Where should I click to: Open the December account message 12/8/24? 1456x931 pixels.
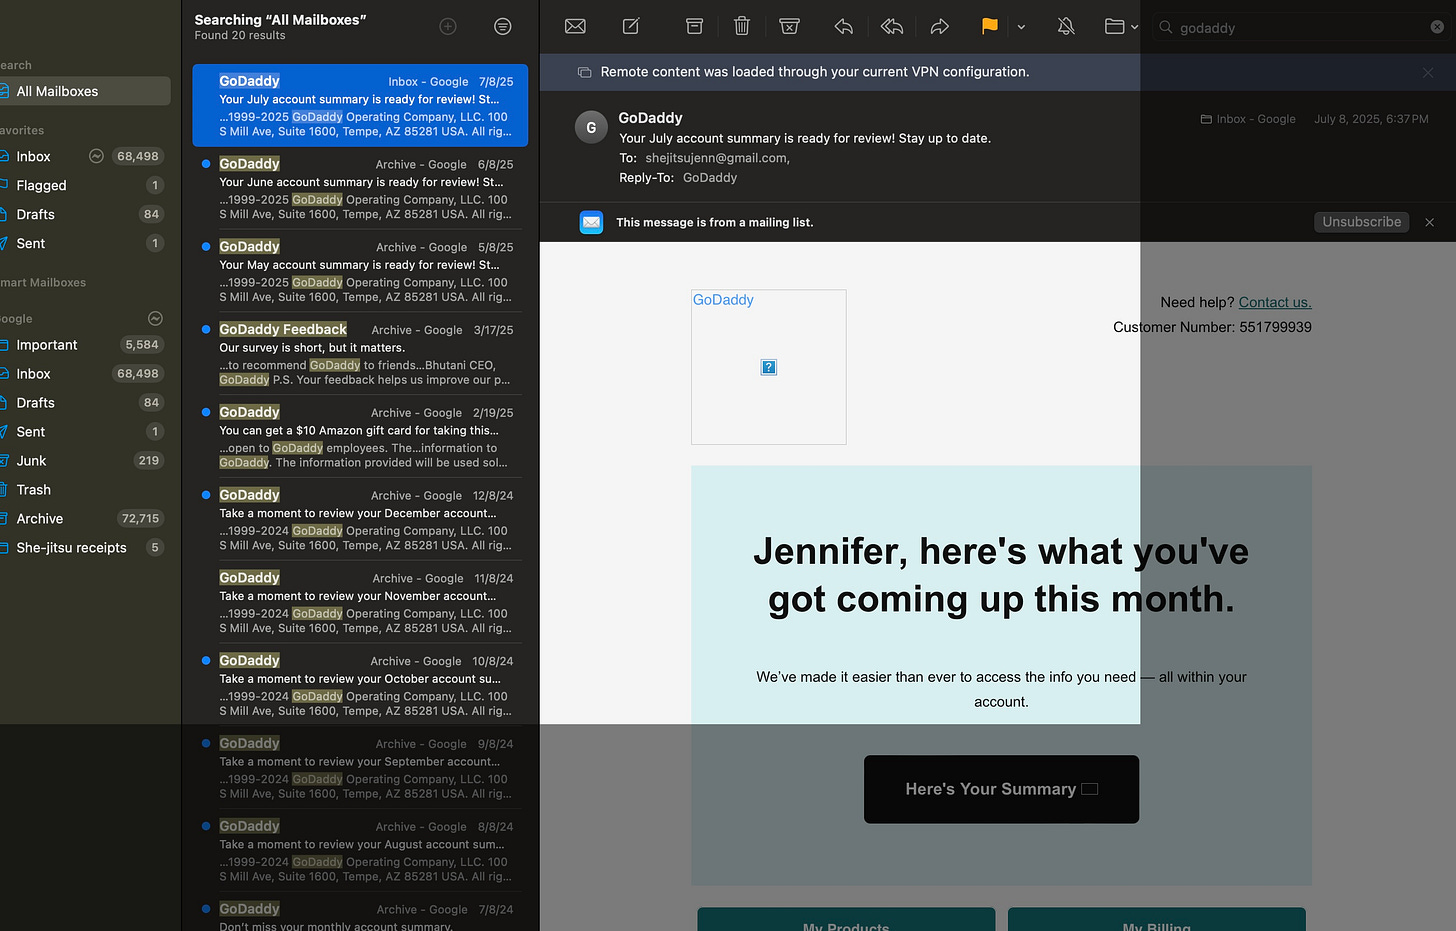click(360, 520)
